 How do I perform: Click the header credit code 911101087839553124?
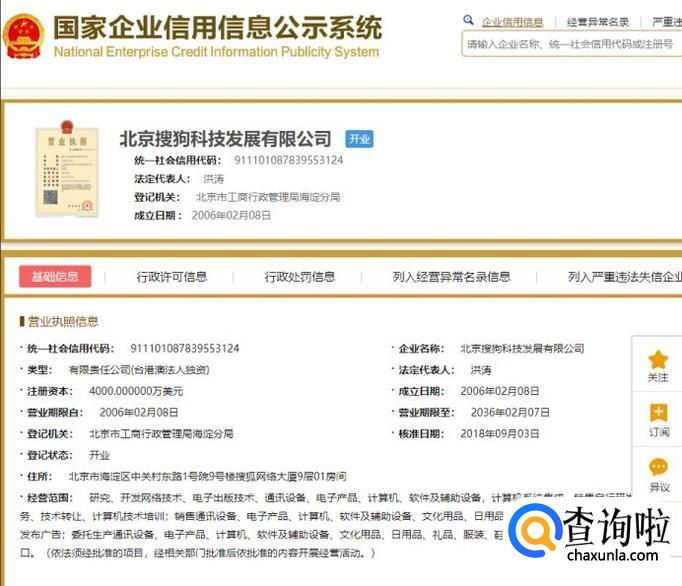pos(289,161)
